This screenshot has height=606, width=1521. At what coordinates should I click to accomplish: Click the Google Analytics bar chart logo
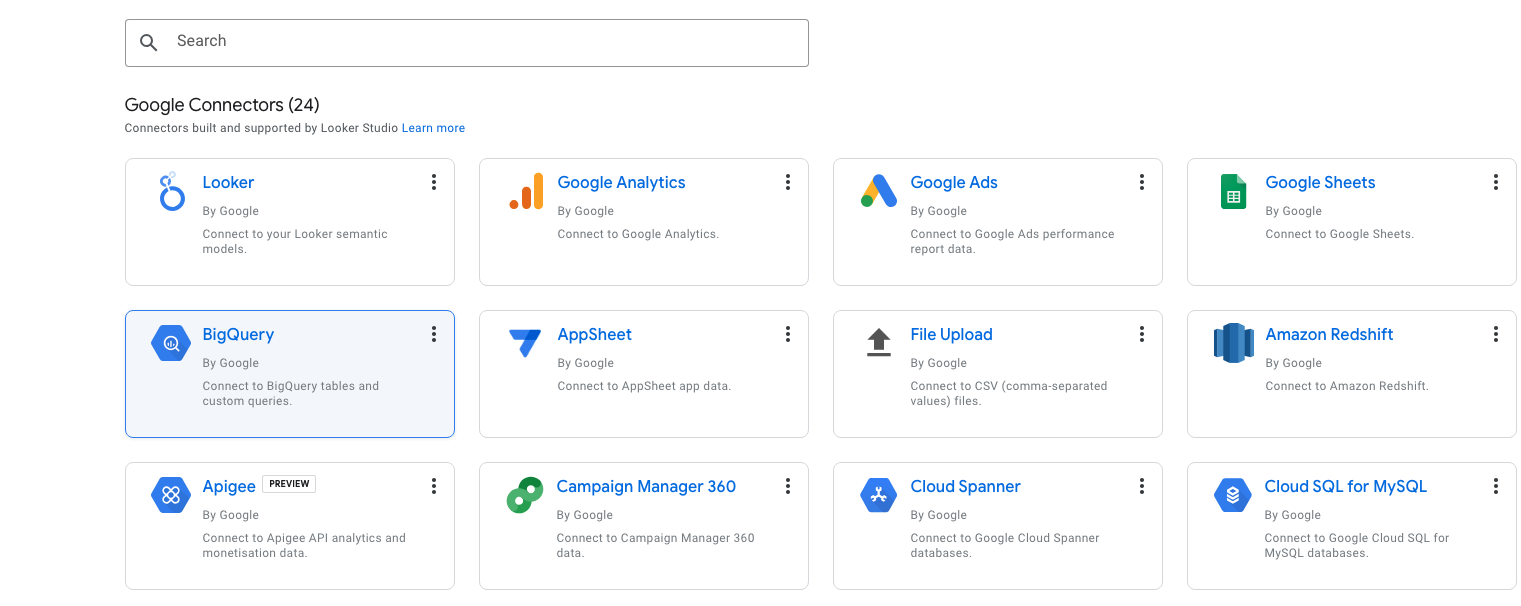526,191
